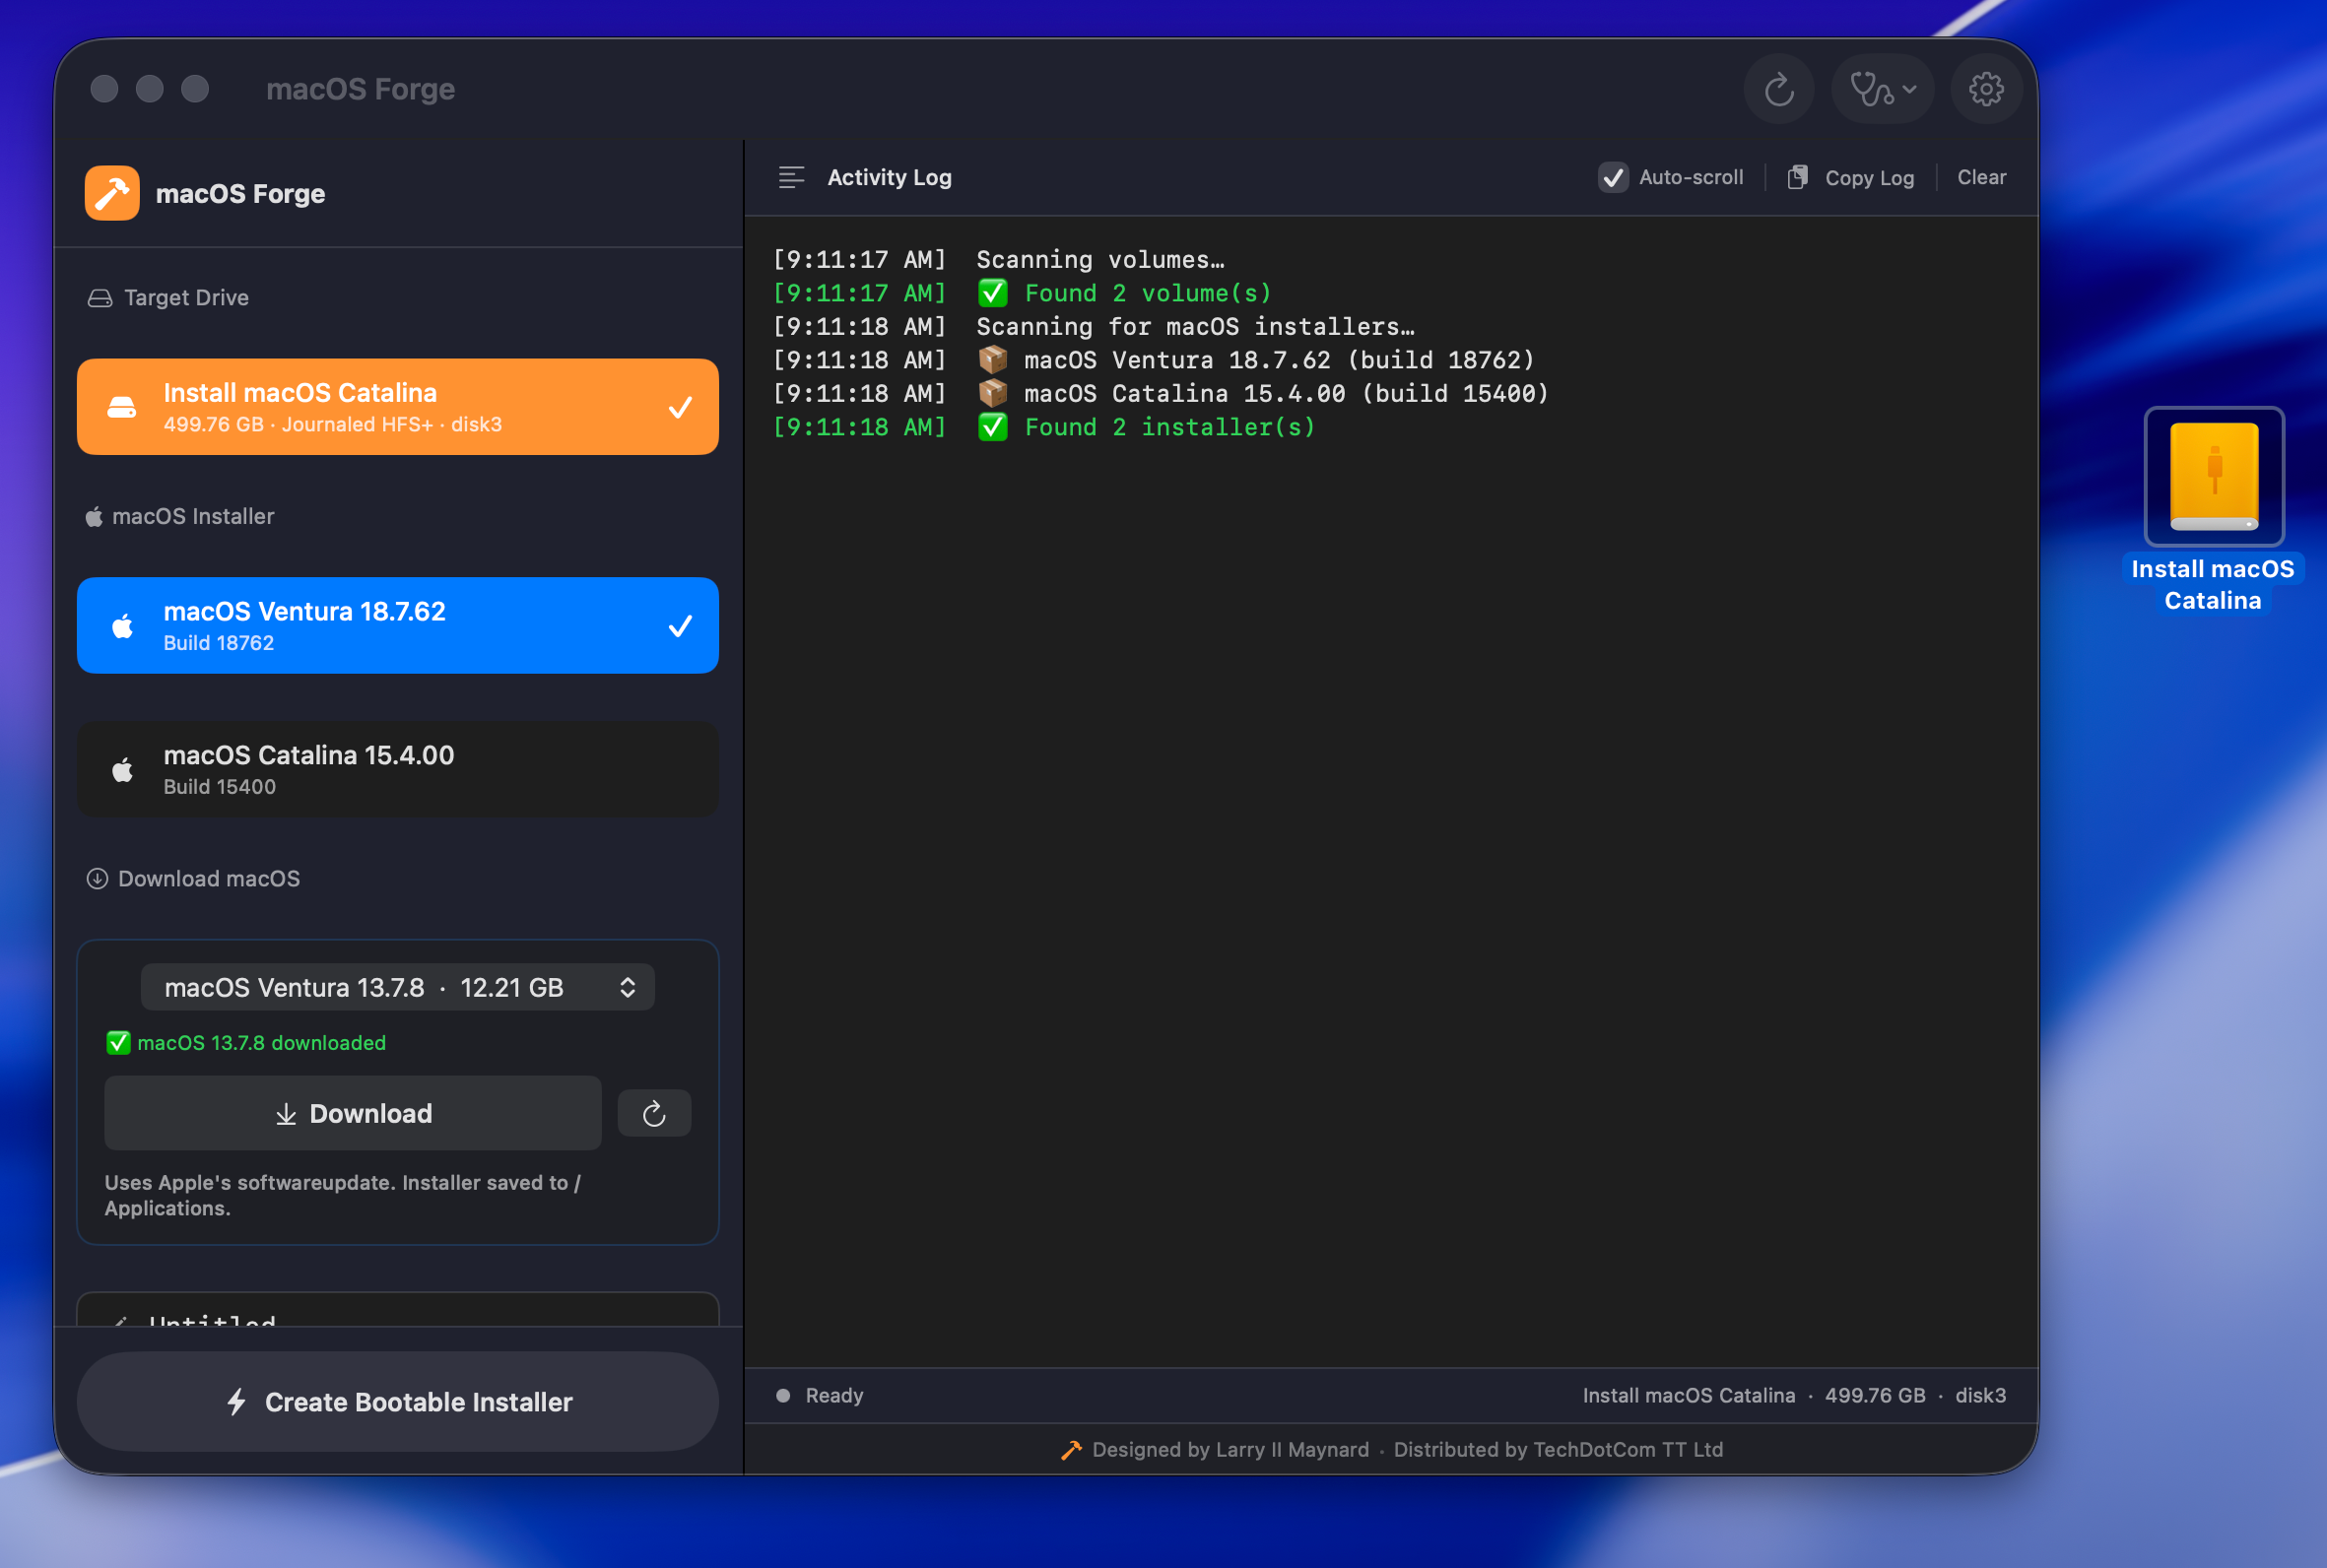Open the stethoscope diagnostics menu
The height and width of the screenshot is (1568, 2327).
click(1881, 90)
